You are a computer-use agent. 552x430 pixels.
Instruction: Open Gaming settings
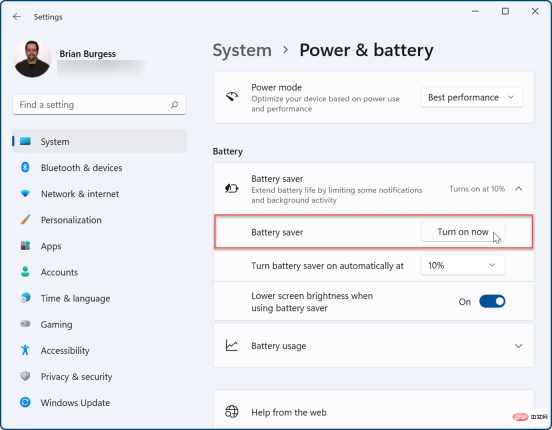99,324
